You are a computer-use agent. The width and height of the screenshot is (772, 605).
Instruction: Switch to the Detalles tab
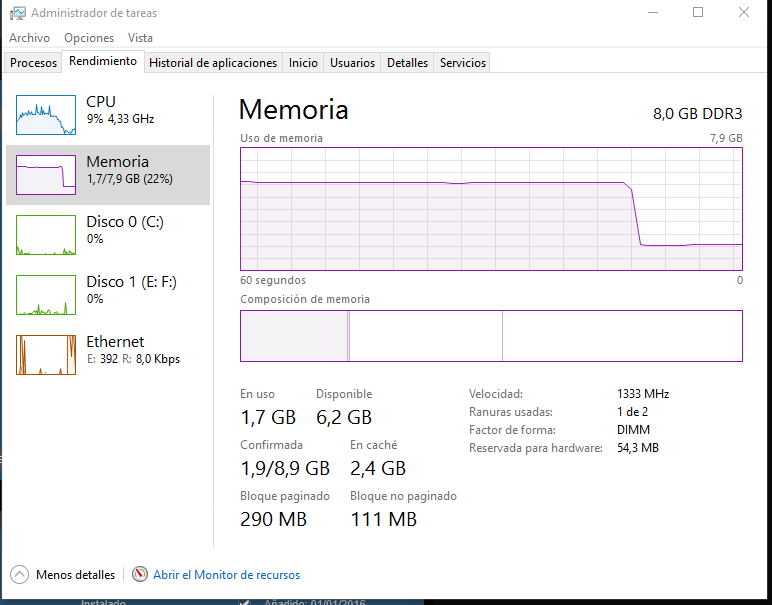(407, 63)
